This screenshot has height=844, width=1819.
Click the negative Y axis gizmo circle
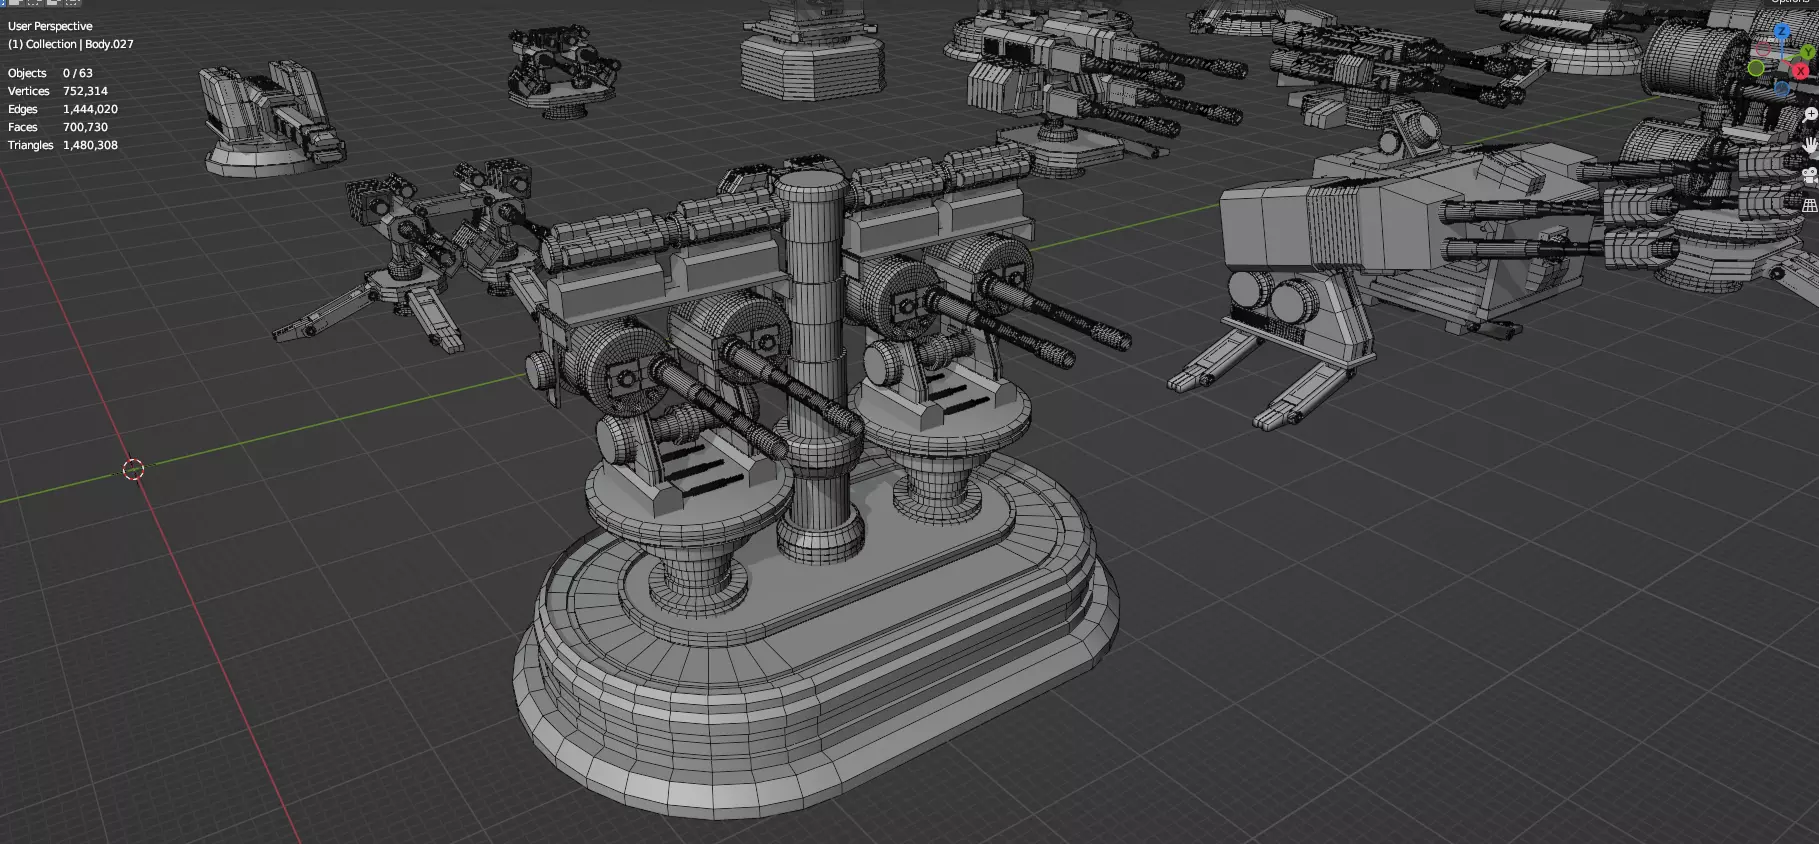tap(1756, 68)
